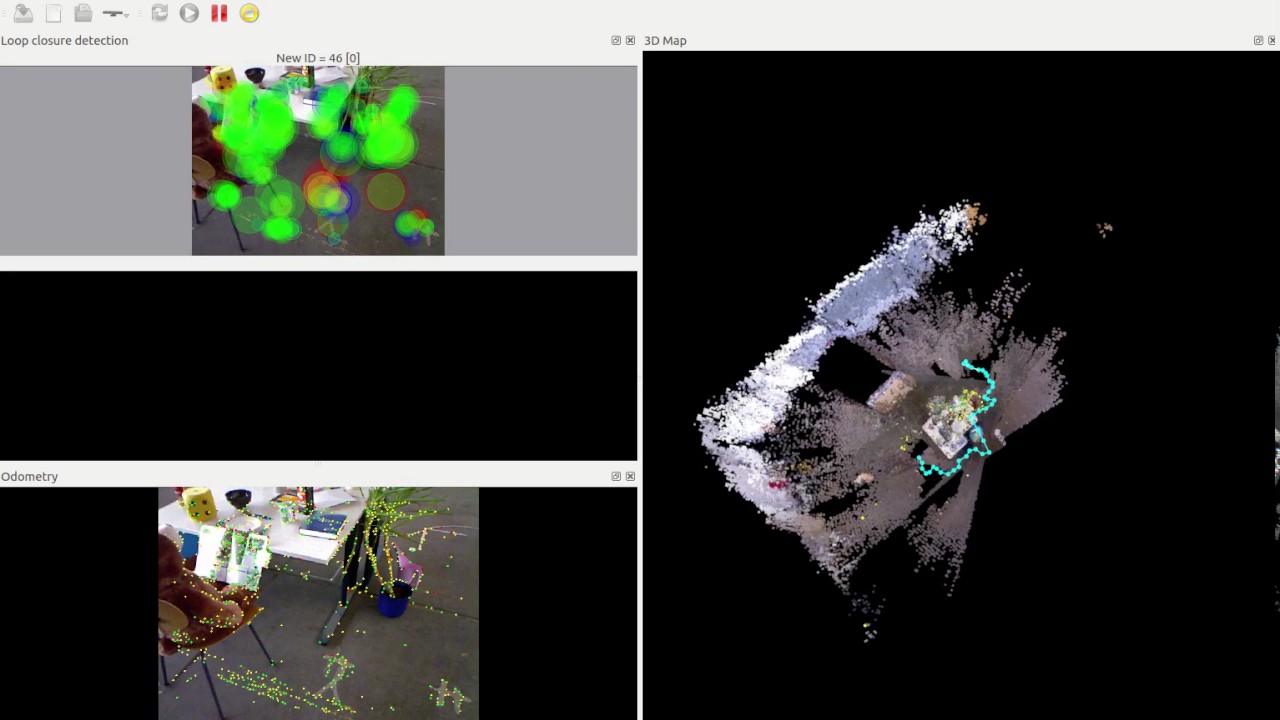Image resolution: width=1280 pixels, height=720 pixels.
Task: Pause the mapping with red pause button
Action: tap(219, 13)
